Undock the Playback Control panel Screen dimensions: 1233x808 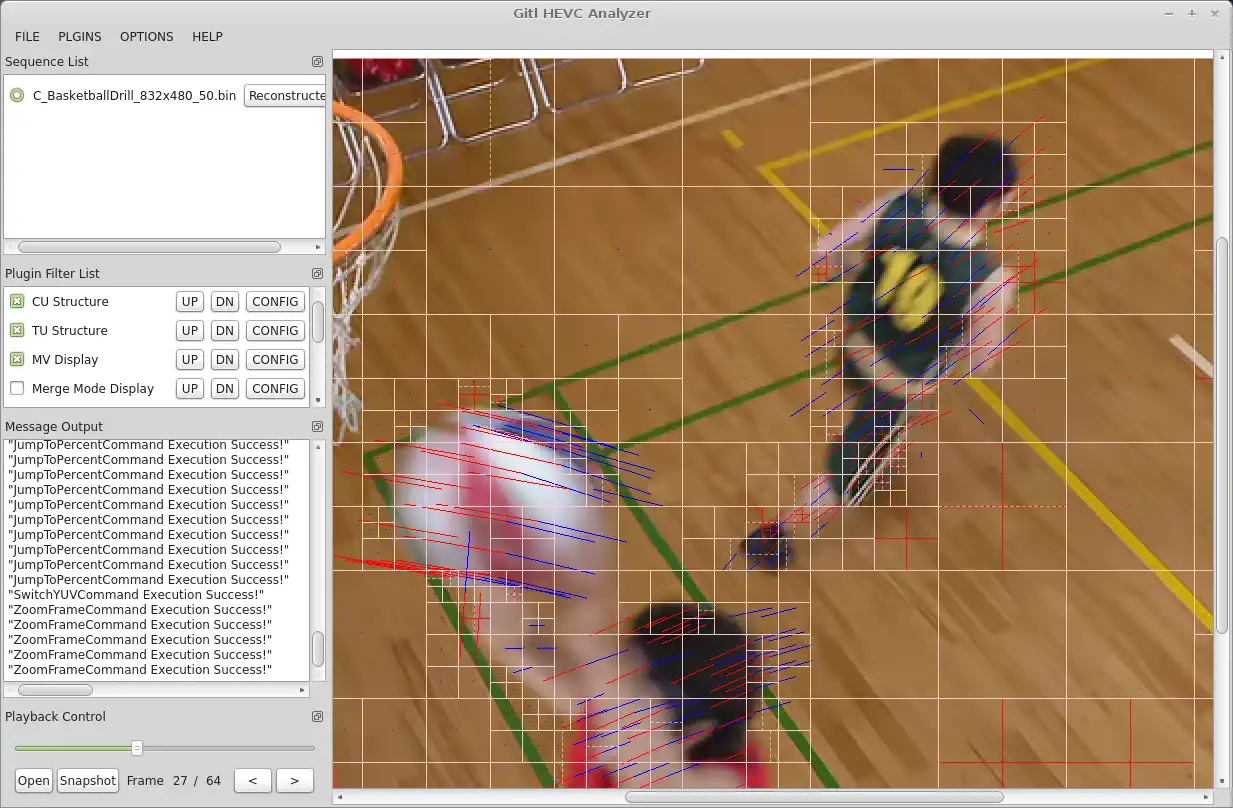click(317, 717)
